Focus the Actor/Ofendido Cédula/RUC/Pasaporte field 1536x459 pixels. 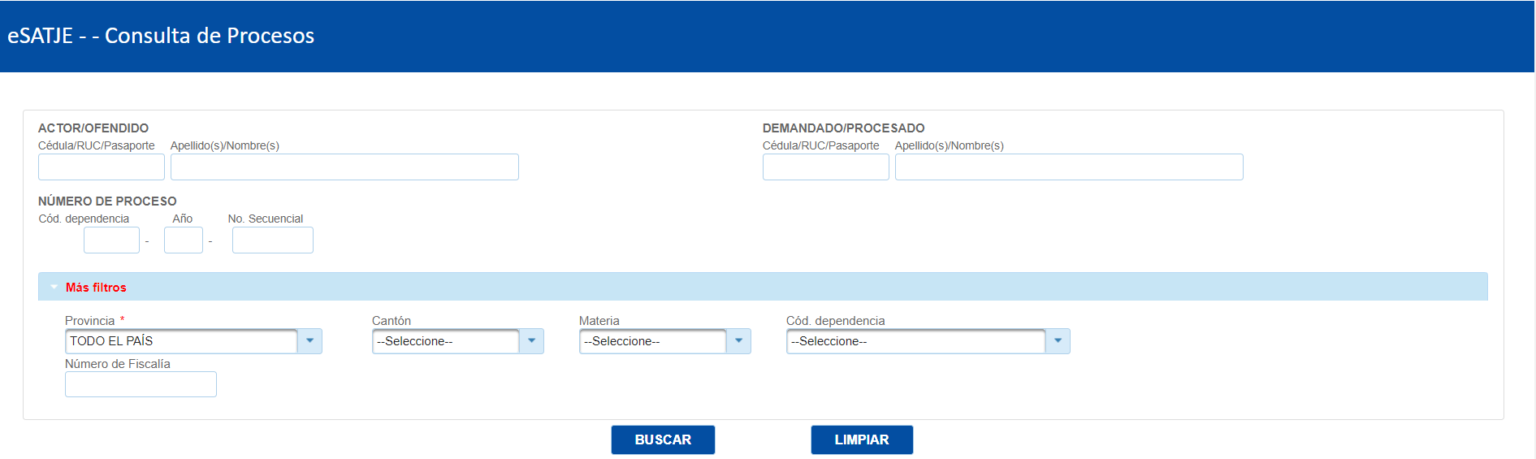101,167
